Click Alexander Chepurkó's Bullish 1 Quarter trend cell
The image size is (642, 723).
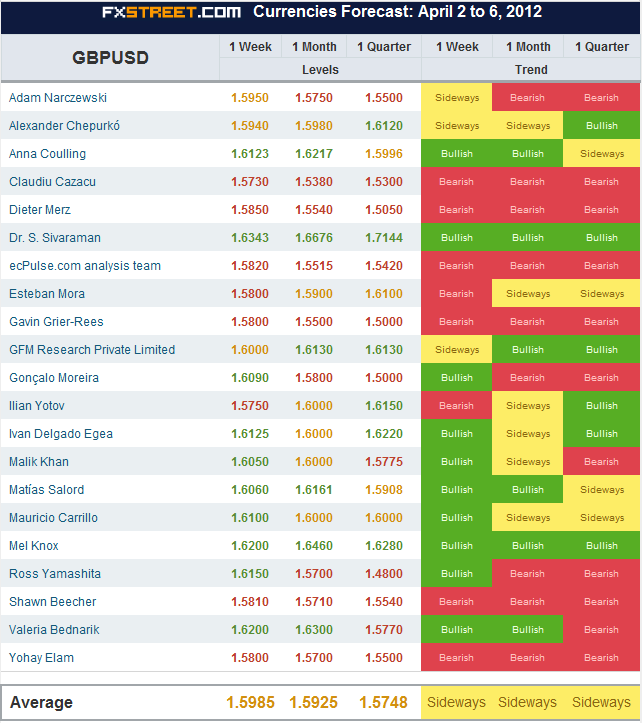click(601, 125)
